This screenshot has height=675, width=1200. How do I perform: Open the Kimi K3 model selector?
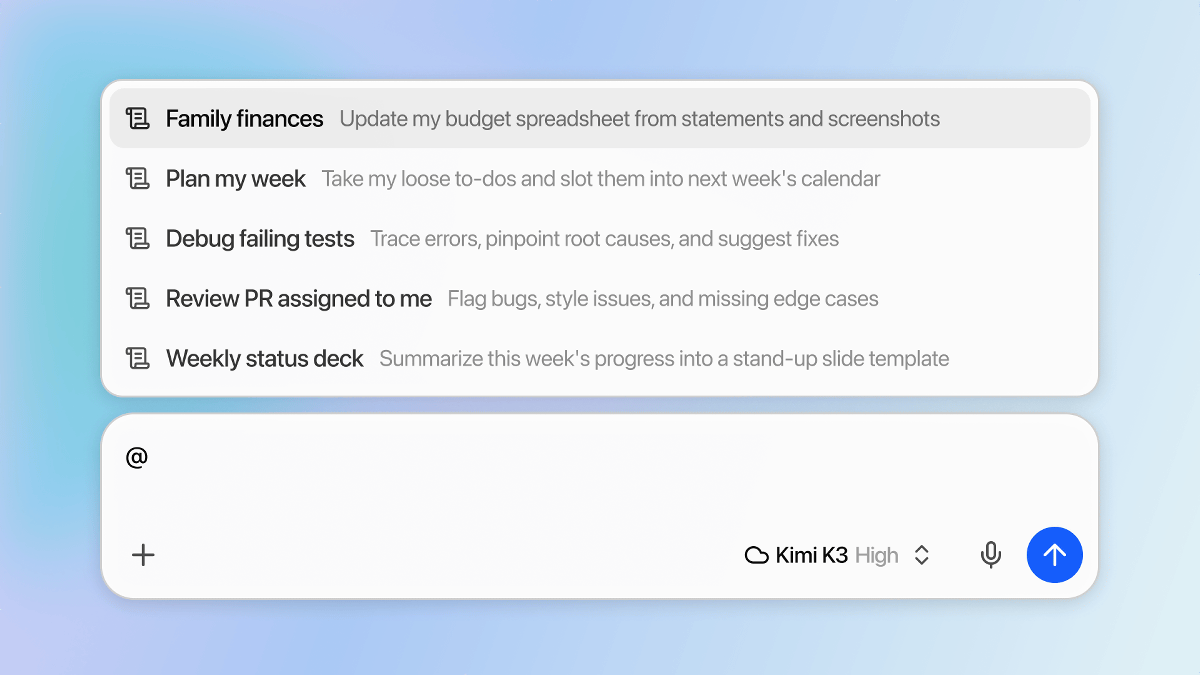(838, 555)
